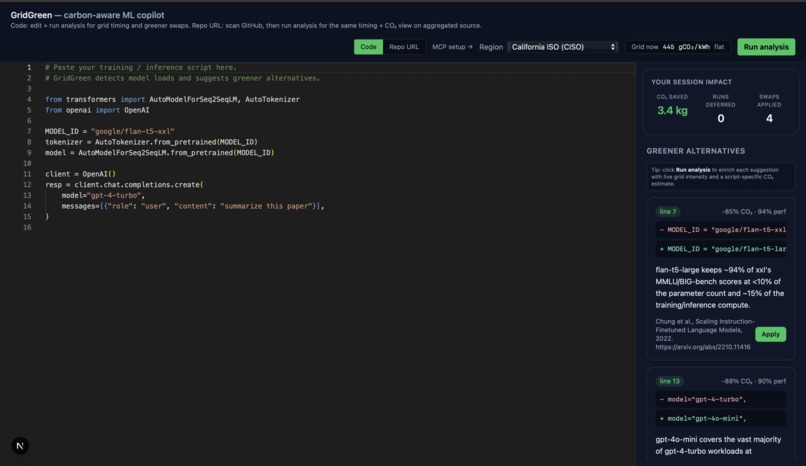This screenshot has width=806, height=466.
Task: Click the removed gpt-4-turbo diff line
Action: tap(721, 399)
